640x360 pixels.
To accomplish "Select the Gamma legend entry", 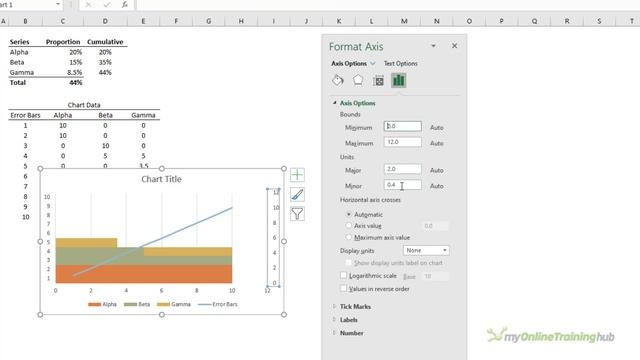I will 174,304.
